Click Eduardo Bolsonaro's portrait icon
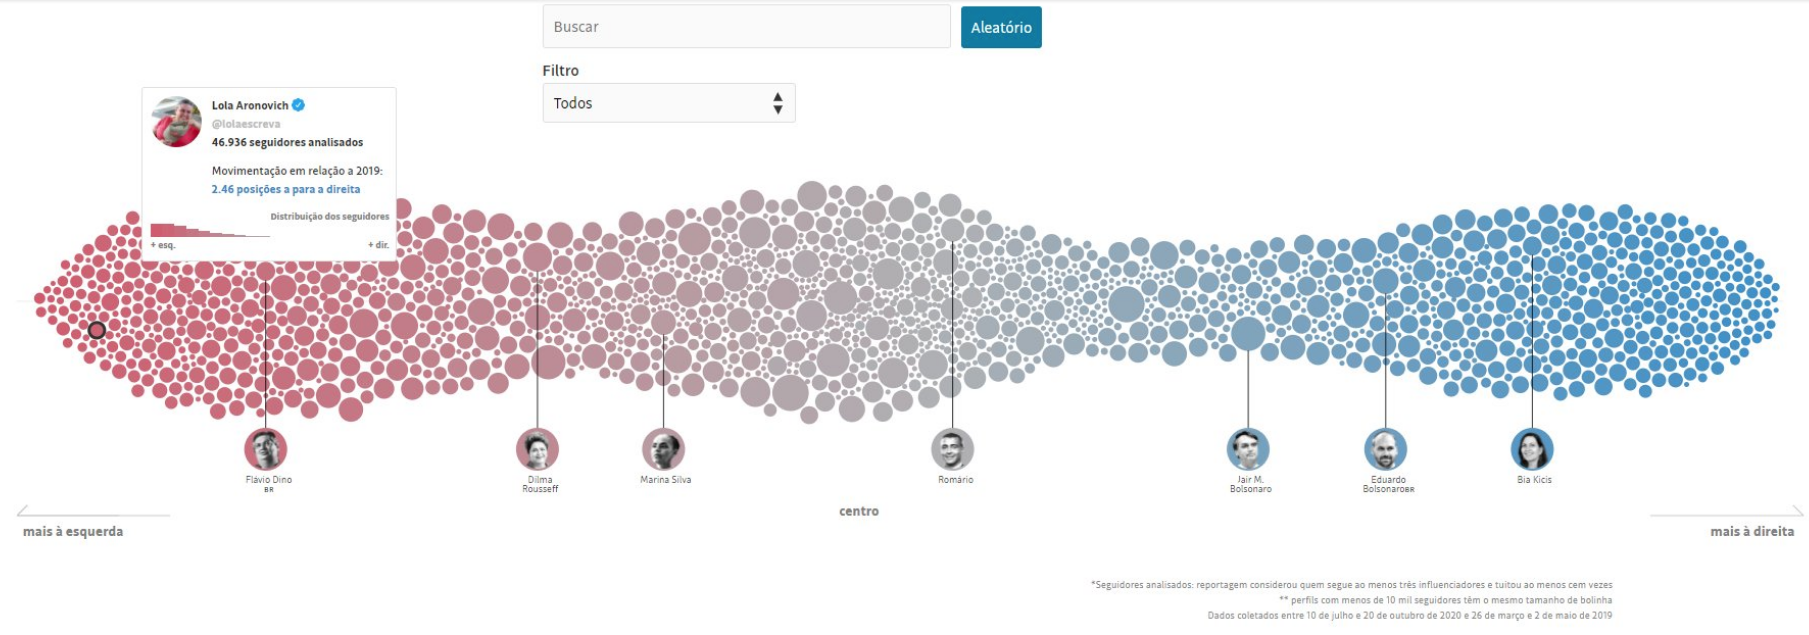 point(1385,449)
